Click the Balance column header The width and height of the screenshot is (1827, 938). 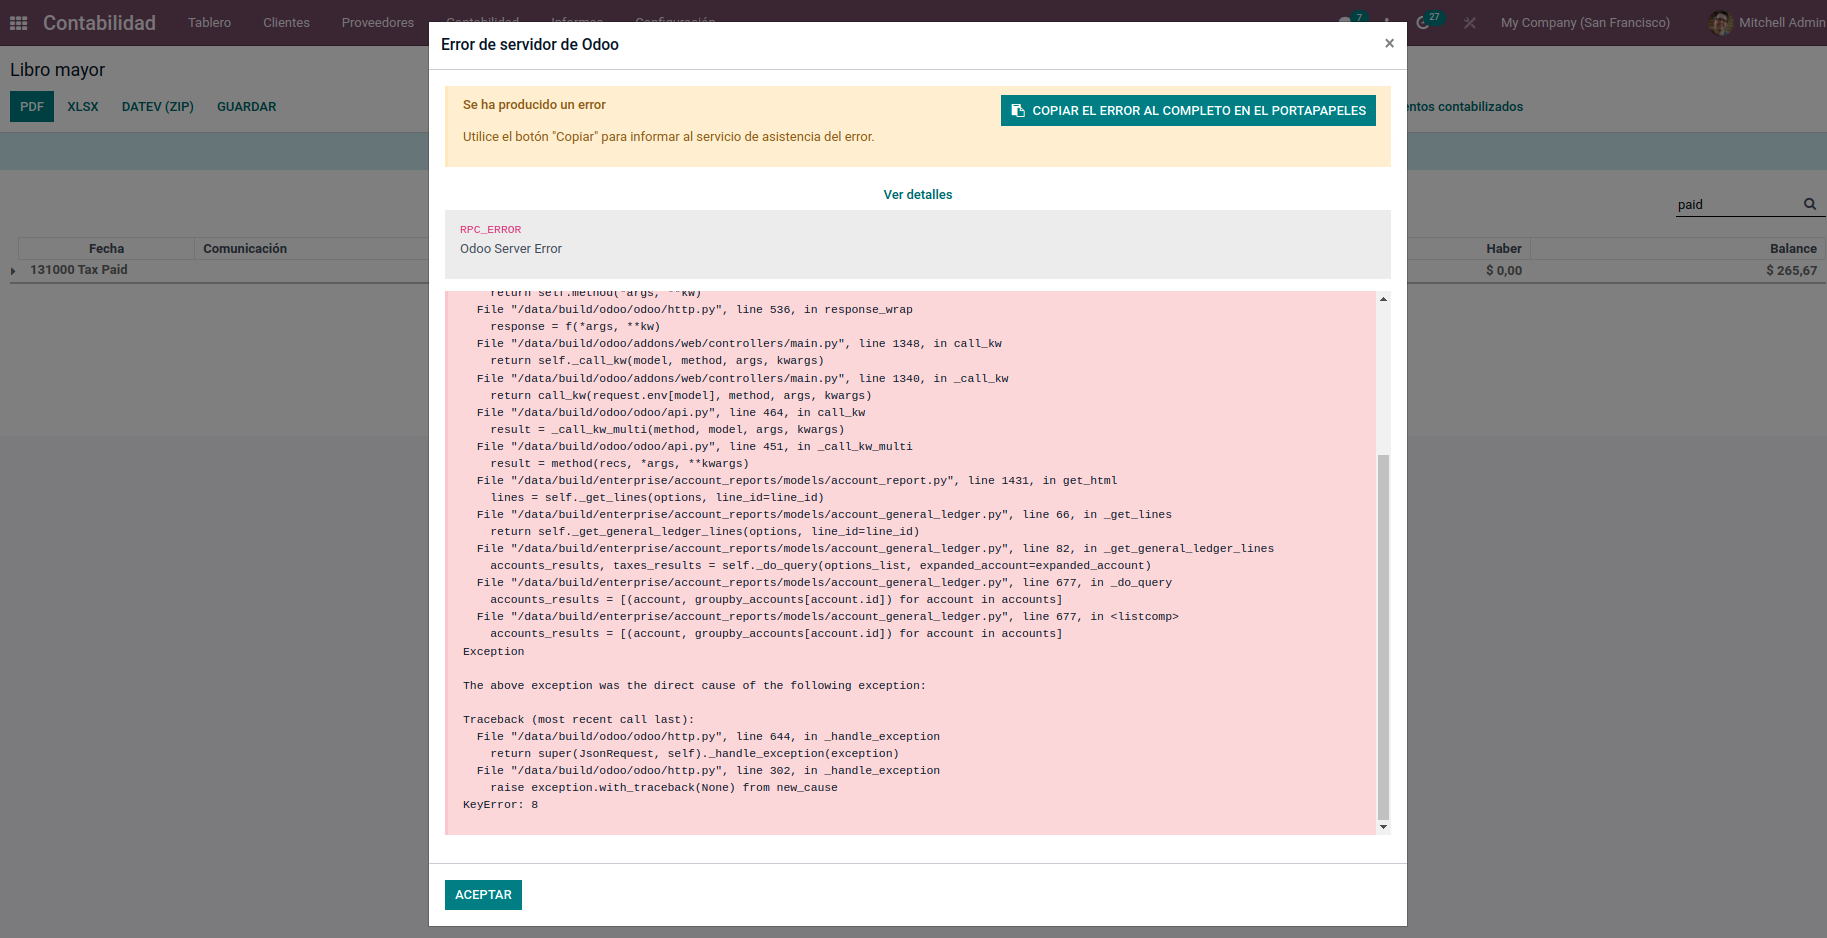coord(1793,249)
